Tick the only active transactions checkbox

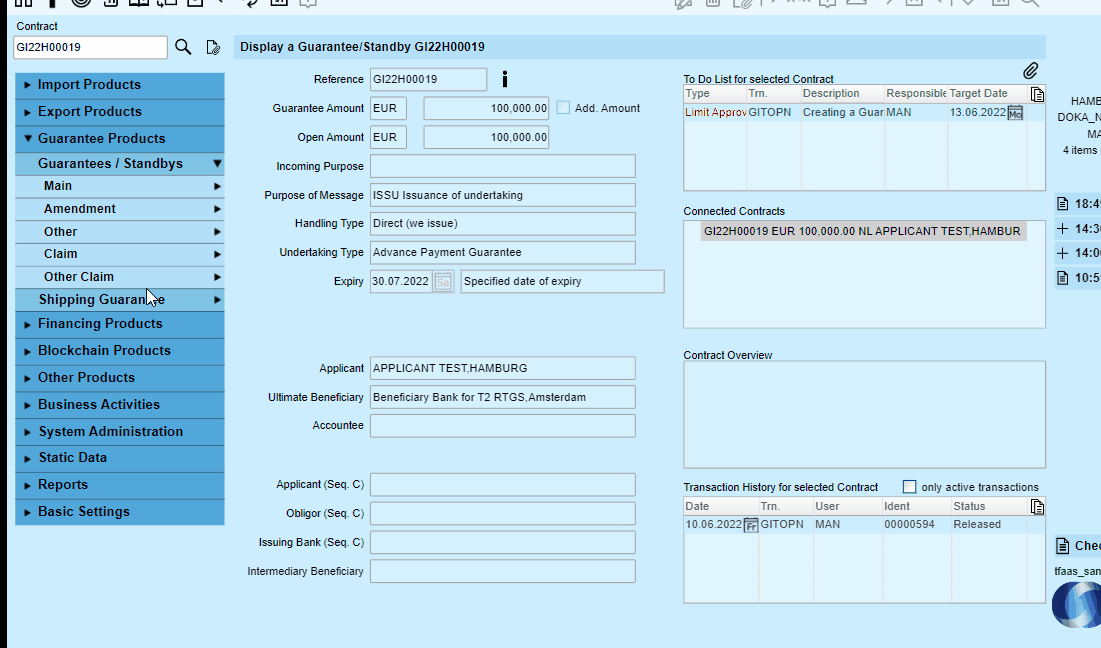[x=909, y=487]
